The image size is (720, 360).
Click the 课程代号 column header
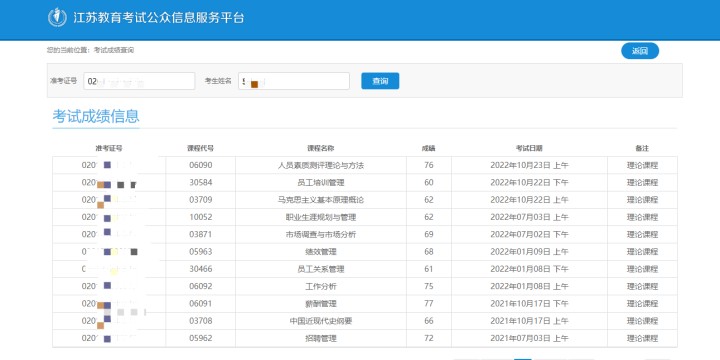[x=201, y=148]
